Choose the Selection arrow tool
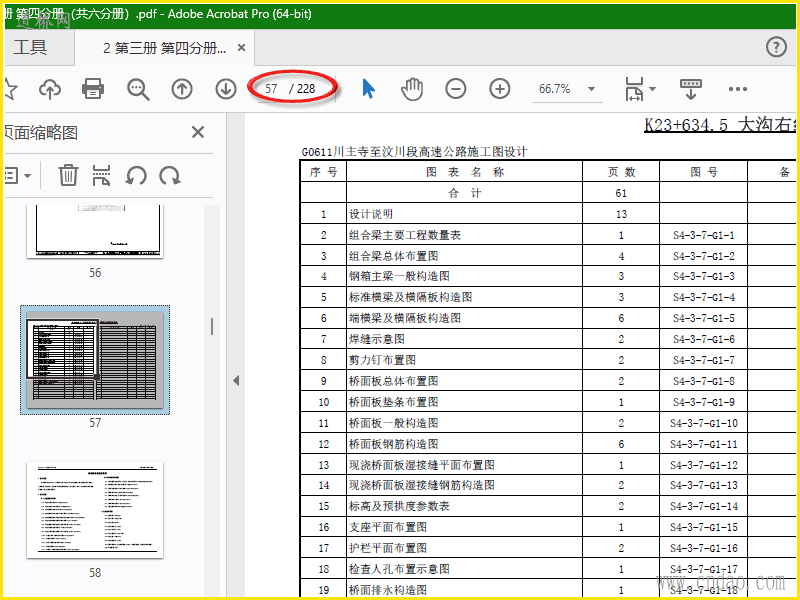The height and width of the screenshot is (600, 800). click(x=368, y=89)
